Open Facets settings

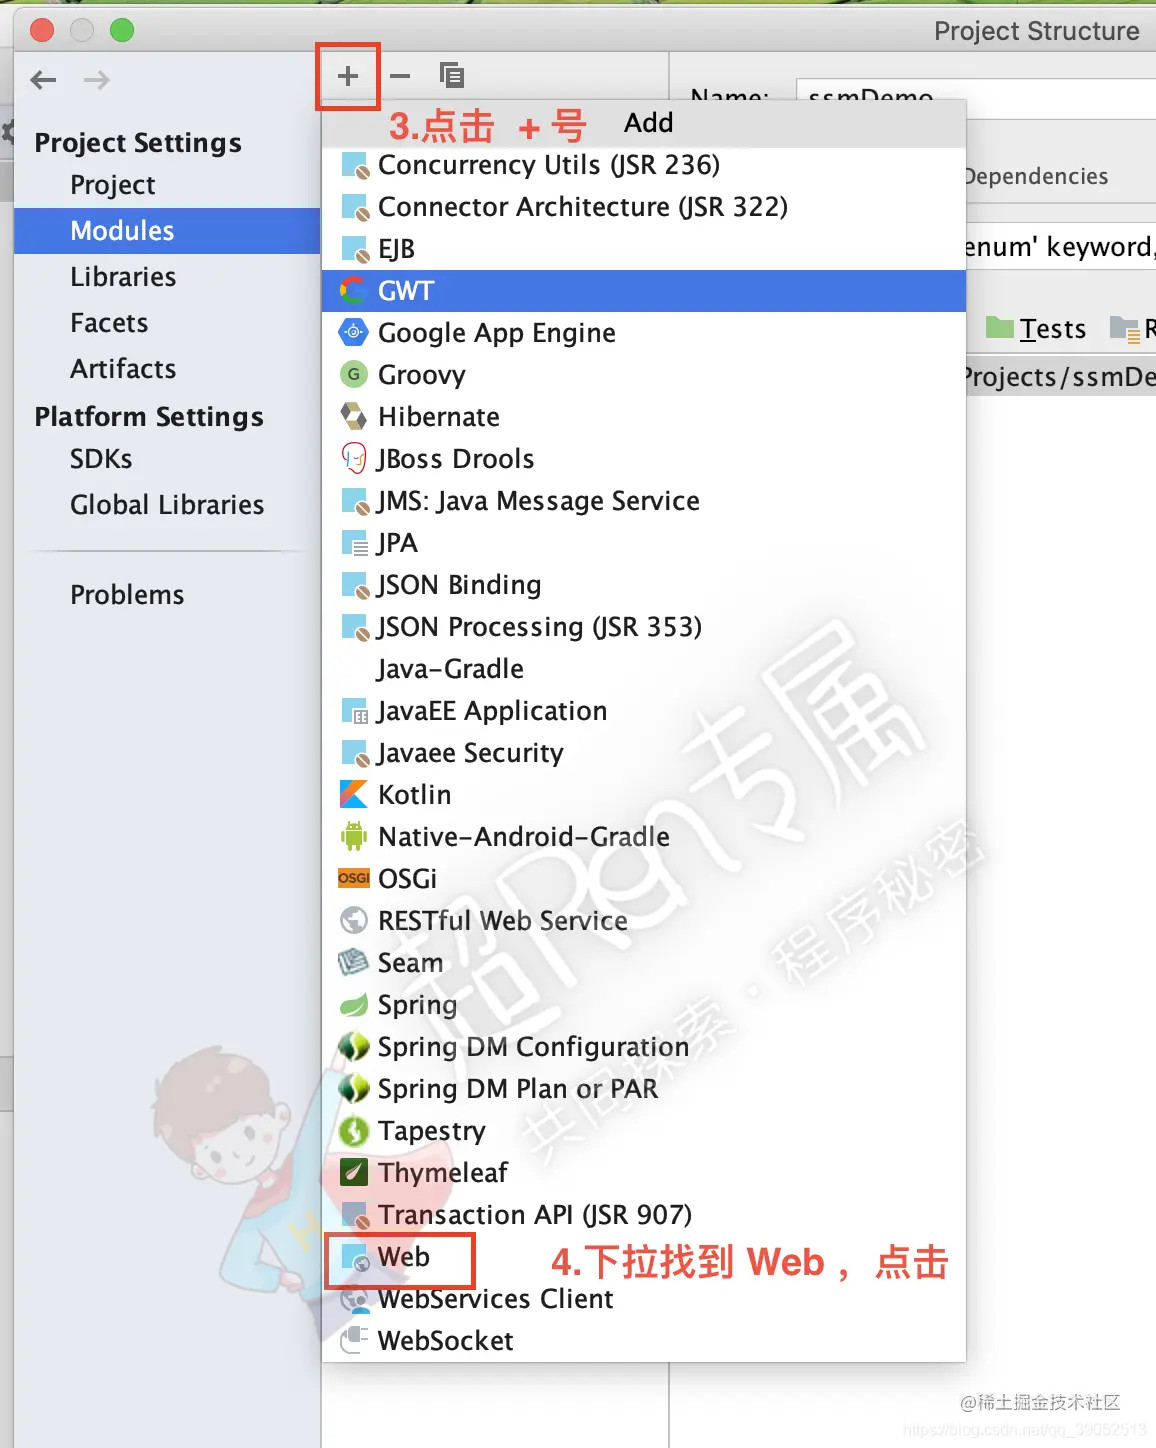pyautogui.click(x=109, y=323)
